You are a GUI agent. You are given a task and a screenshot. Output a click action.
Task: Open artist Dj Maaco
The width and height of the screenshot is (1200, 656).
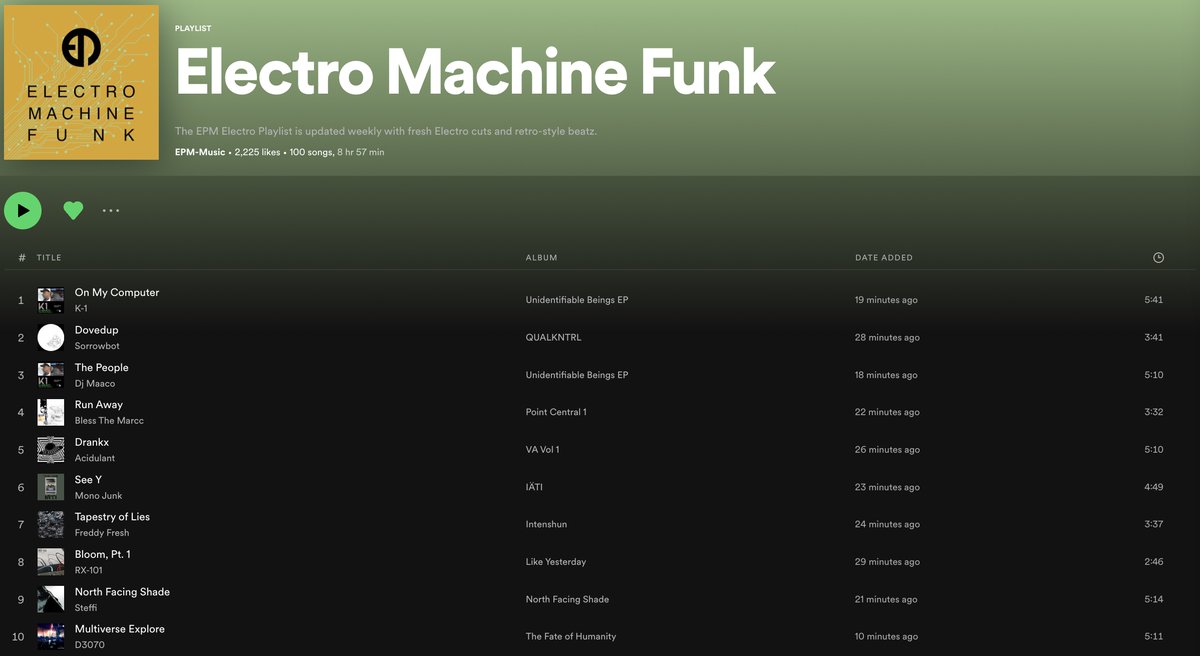coord(95,383)
